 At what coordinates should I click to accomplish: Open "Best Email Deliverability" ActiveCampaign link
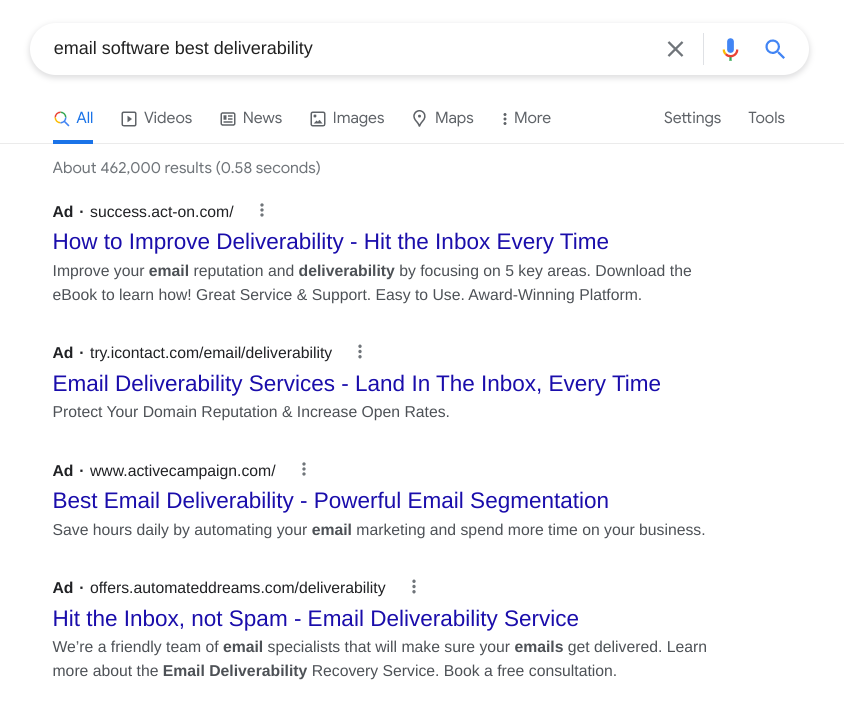[330, 501]
